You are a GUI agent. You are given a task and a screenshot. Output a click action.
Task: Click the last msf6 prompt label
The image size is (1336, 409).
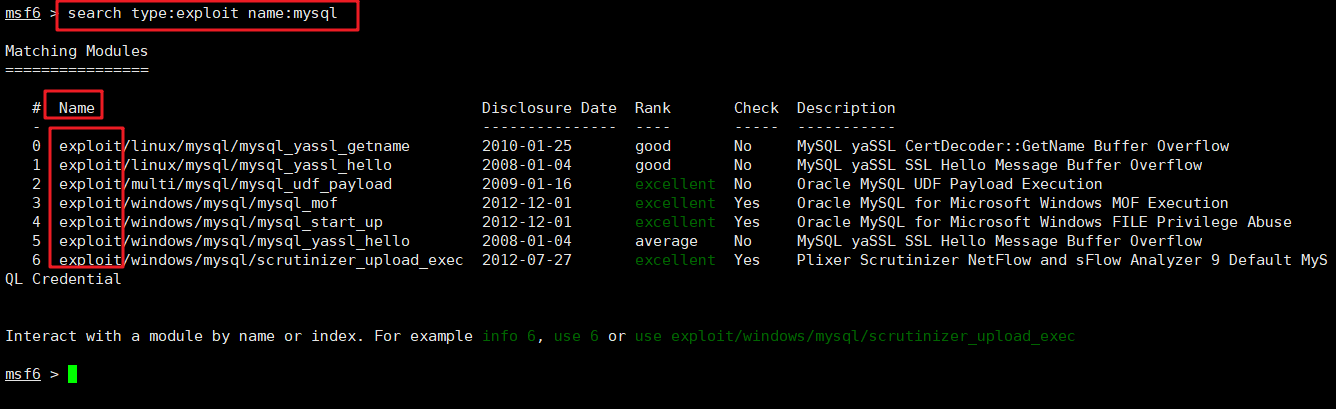[23, 374]
